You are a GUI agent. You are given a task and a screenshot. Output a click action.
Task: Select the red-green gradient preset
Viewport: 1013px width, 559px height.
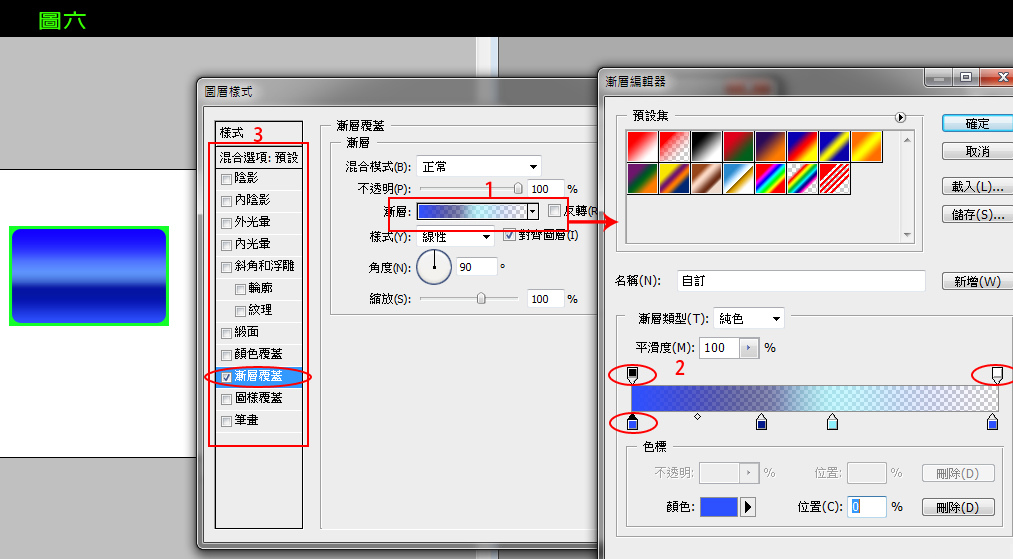[x=738, y=146]
